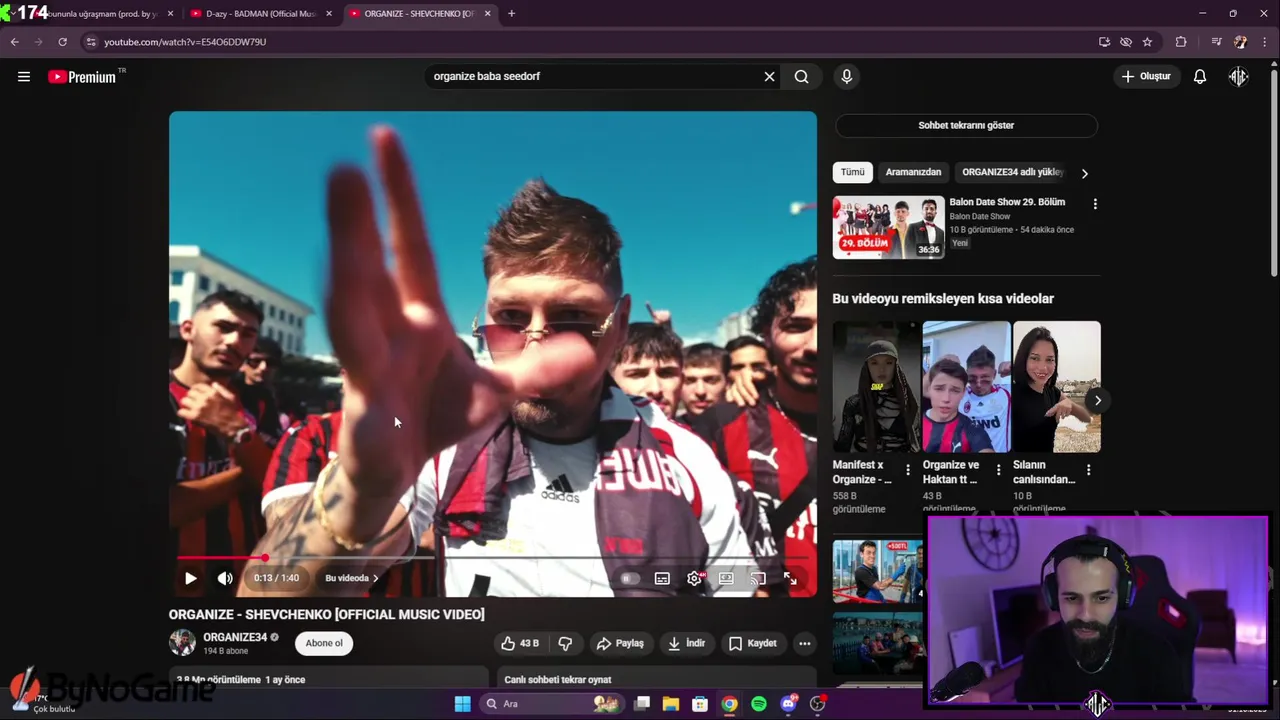Close the D-azy BADMAN tab
Image resolution: width=1280 pixels, height=720 pixels.
329,14
